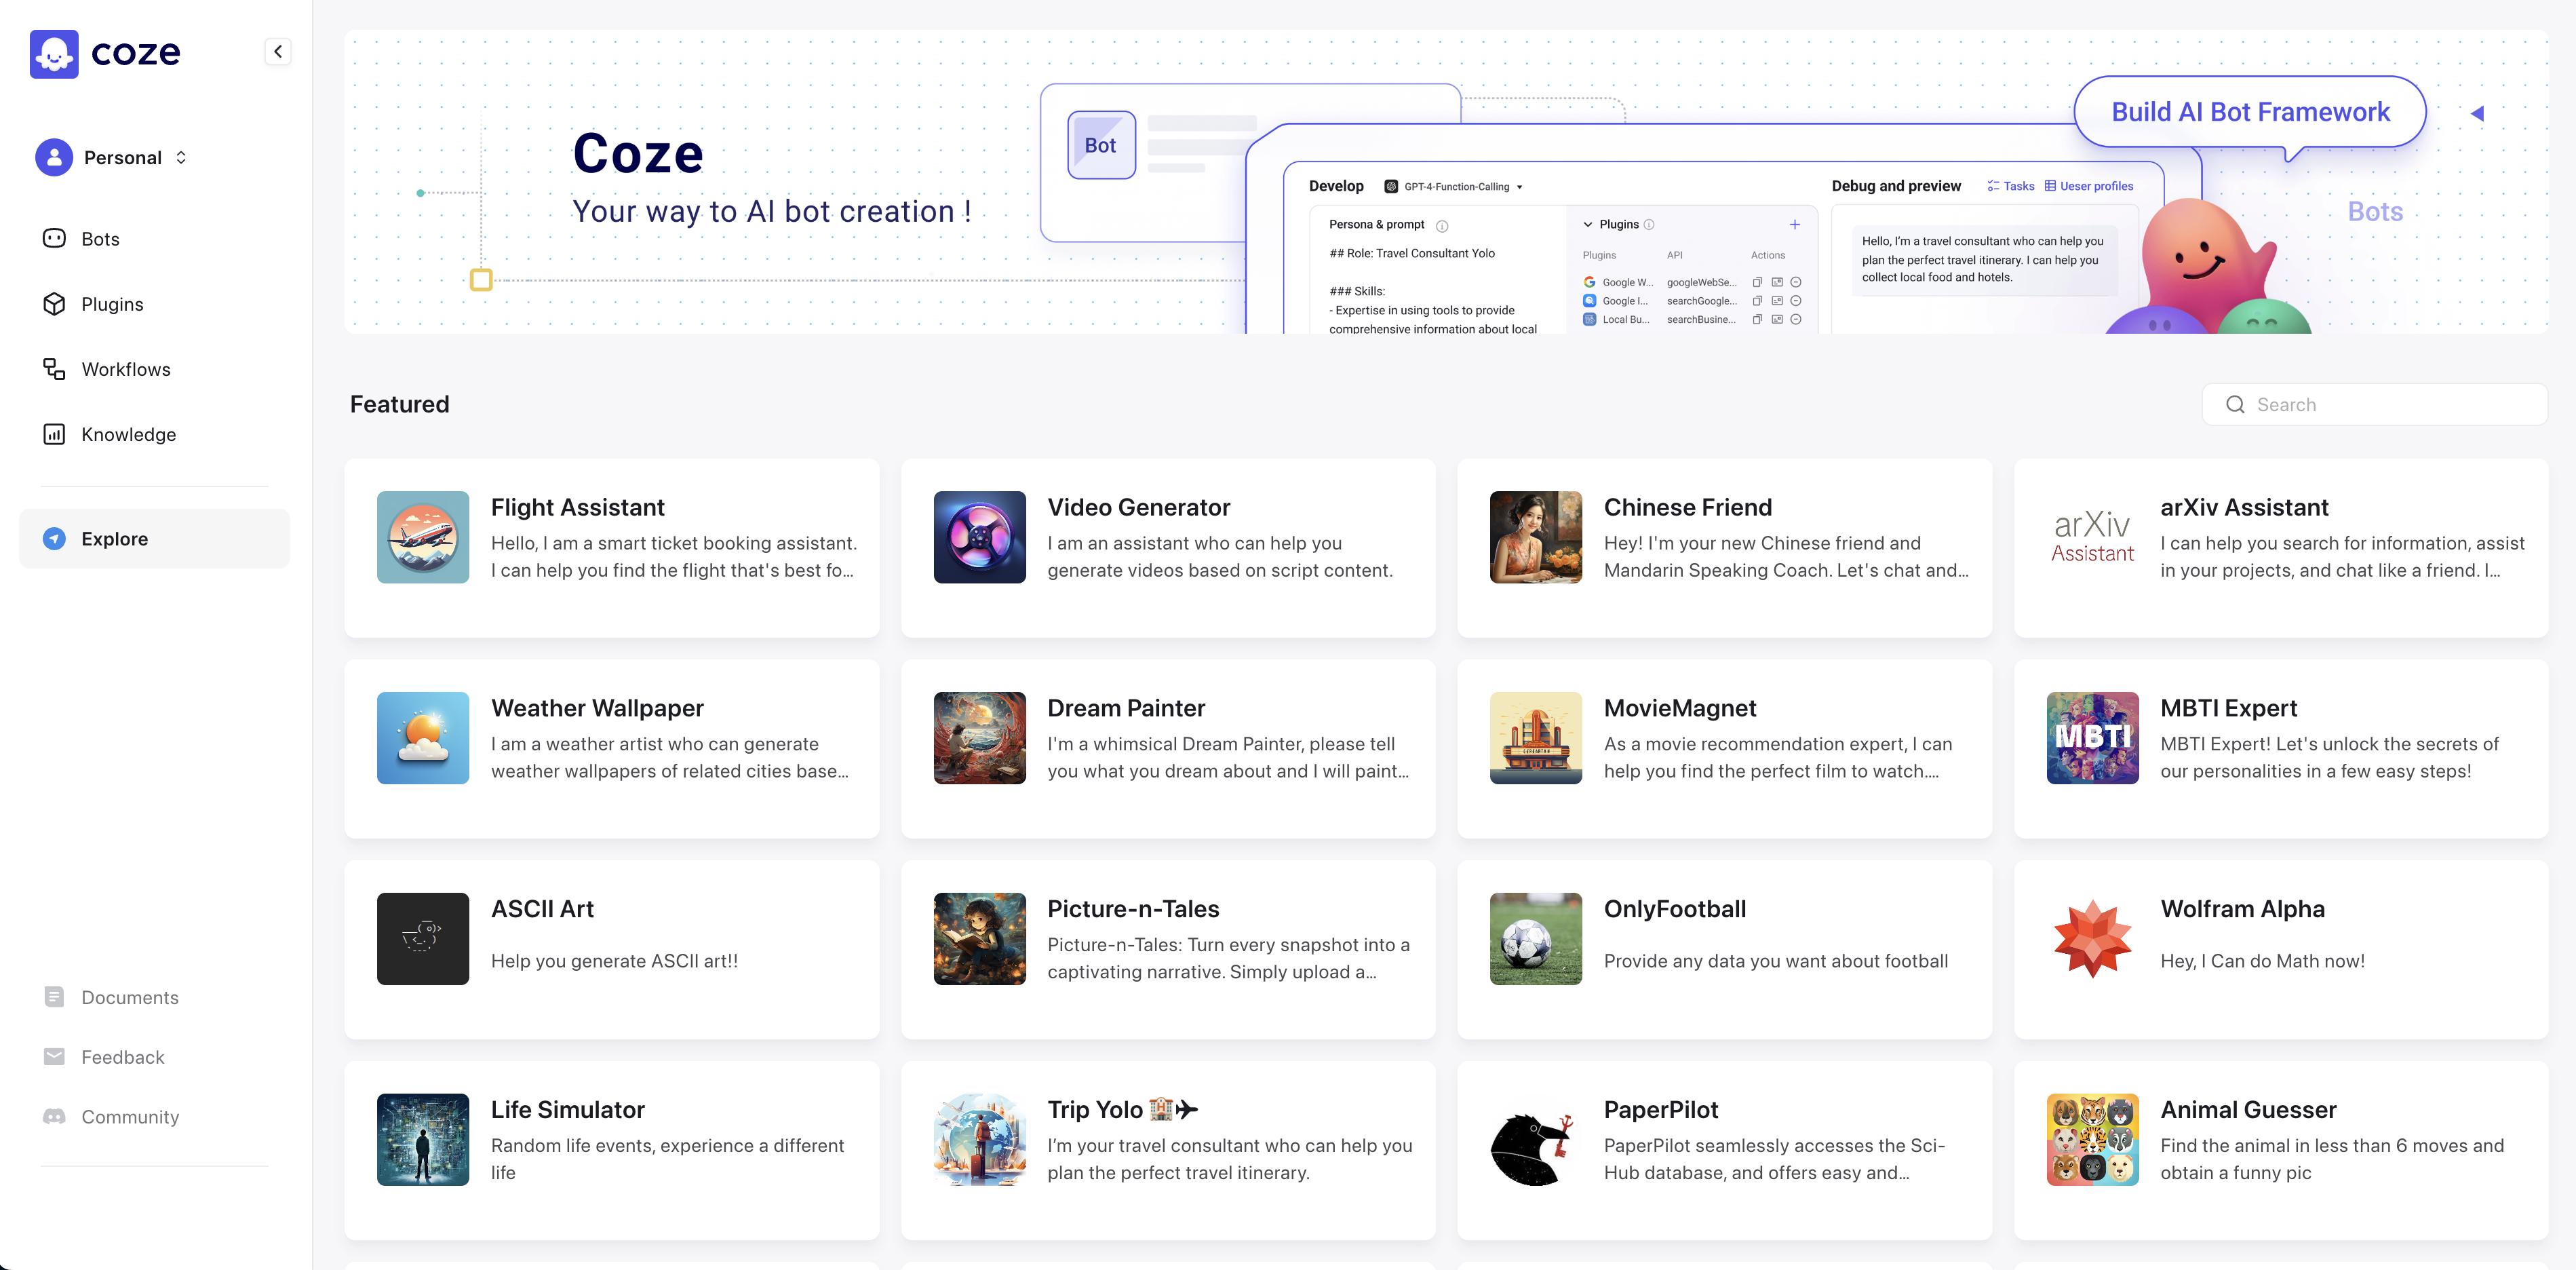Select the Video Generator bot thumbnail

click(x=979, y=537)
